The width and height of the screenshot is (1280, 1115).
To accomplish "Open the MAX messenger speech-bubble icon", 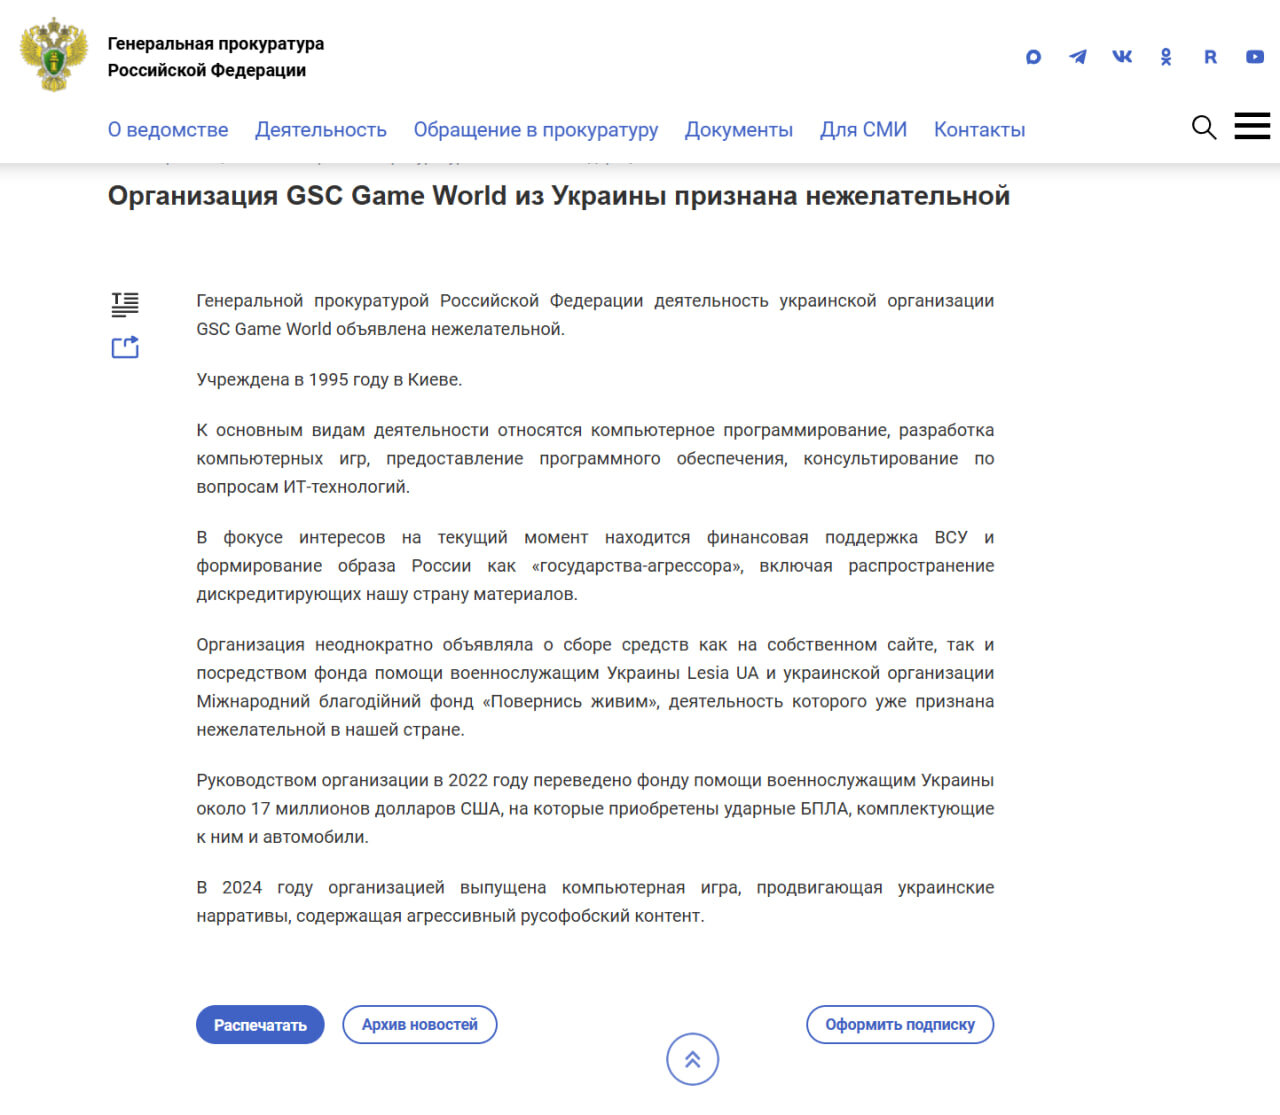I will tap(1033, 57).
